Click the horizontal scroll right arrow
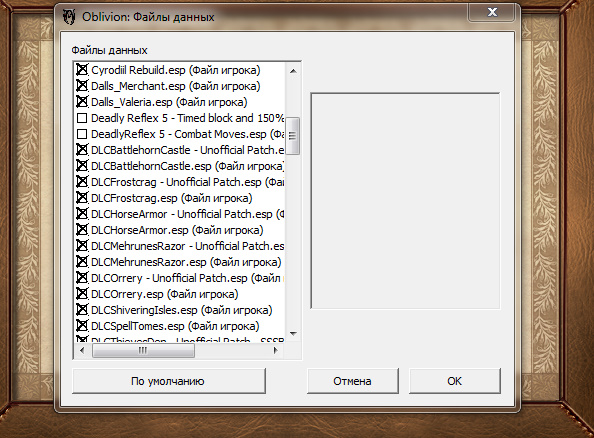The width and height of the screenshot is (594, 438). tap(275, 350)
